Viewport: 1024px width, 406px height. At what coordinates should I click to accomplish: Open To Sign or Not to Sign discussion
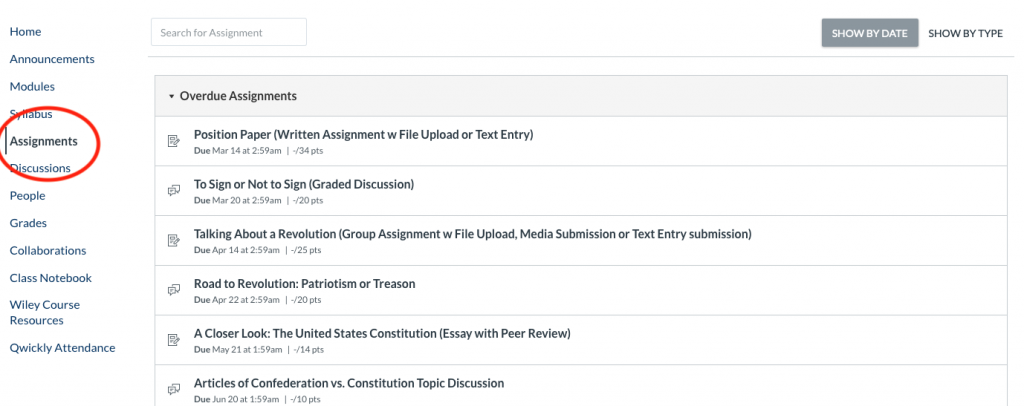coord(303,184)
